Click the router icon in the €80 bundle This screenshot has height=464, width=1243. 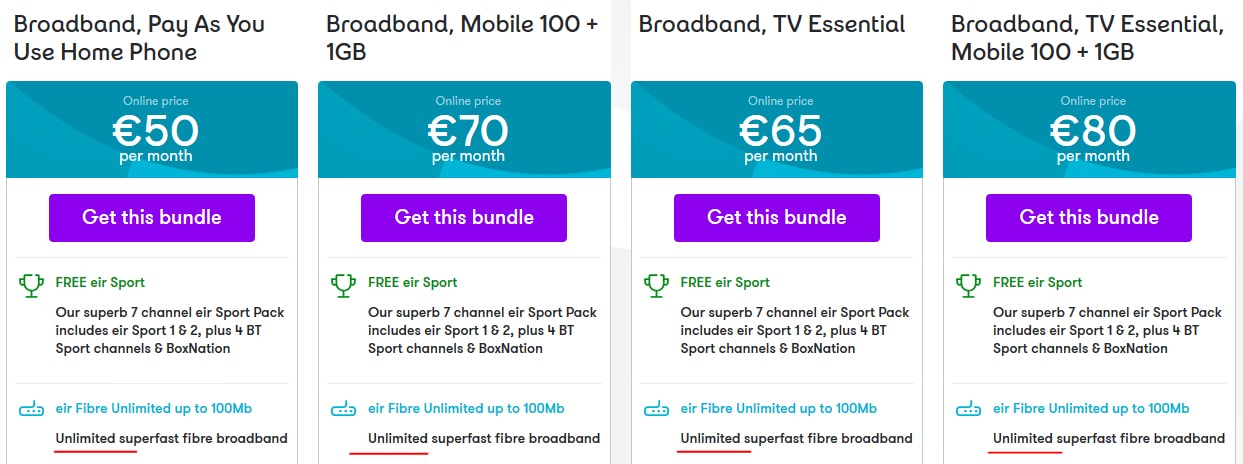969,409
